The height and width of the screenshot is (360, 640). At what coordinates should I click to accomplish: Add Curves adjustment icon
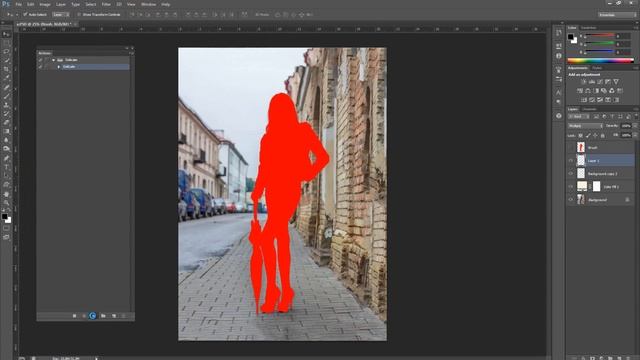pos(600,82)
